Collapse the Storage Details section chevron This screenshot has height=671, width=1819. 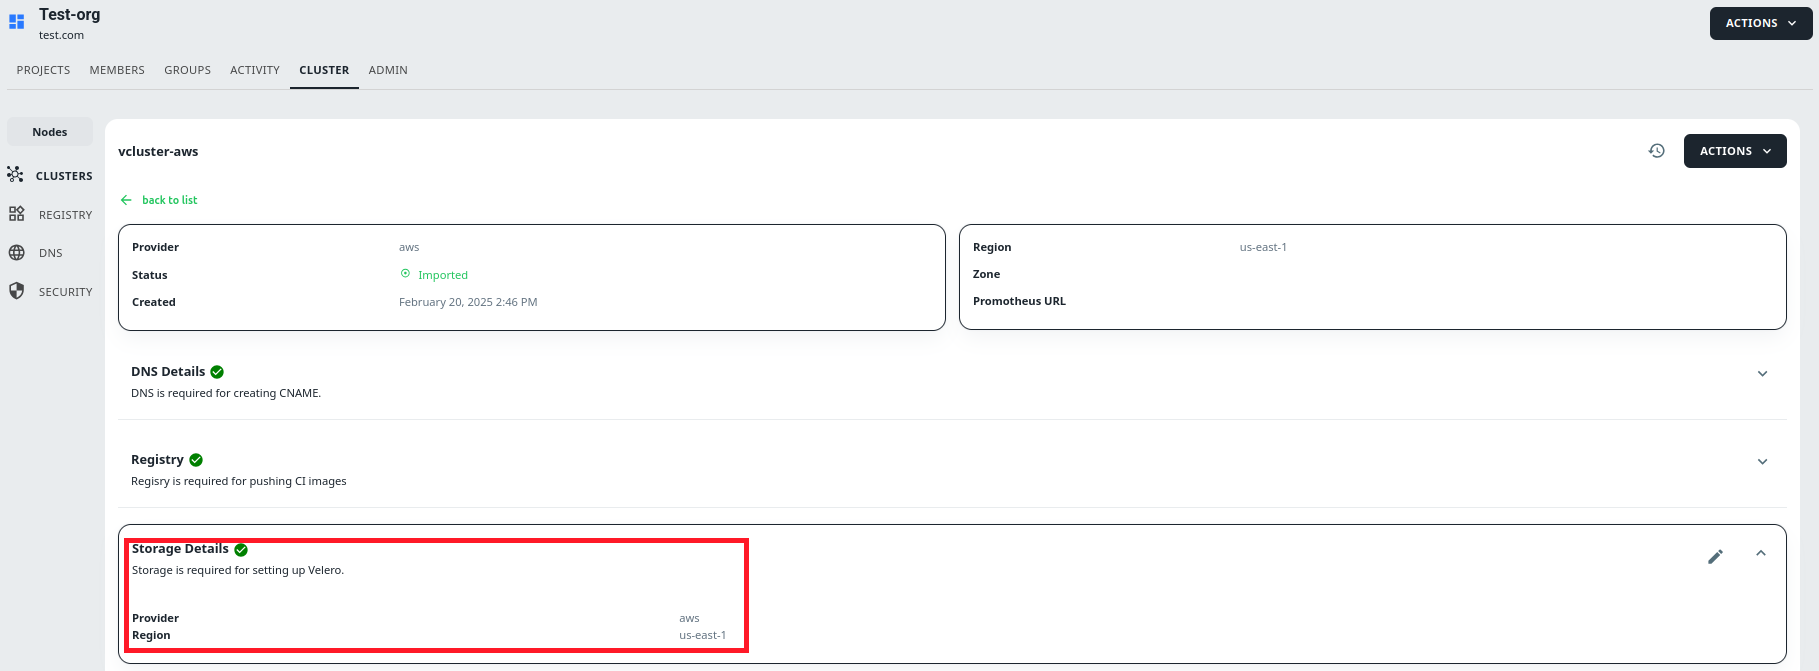[1761, 553]
